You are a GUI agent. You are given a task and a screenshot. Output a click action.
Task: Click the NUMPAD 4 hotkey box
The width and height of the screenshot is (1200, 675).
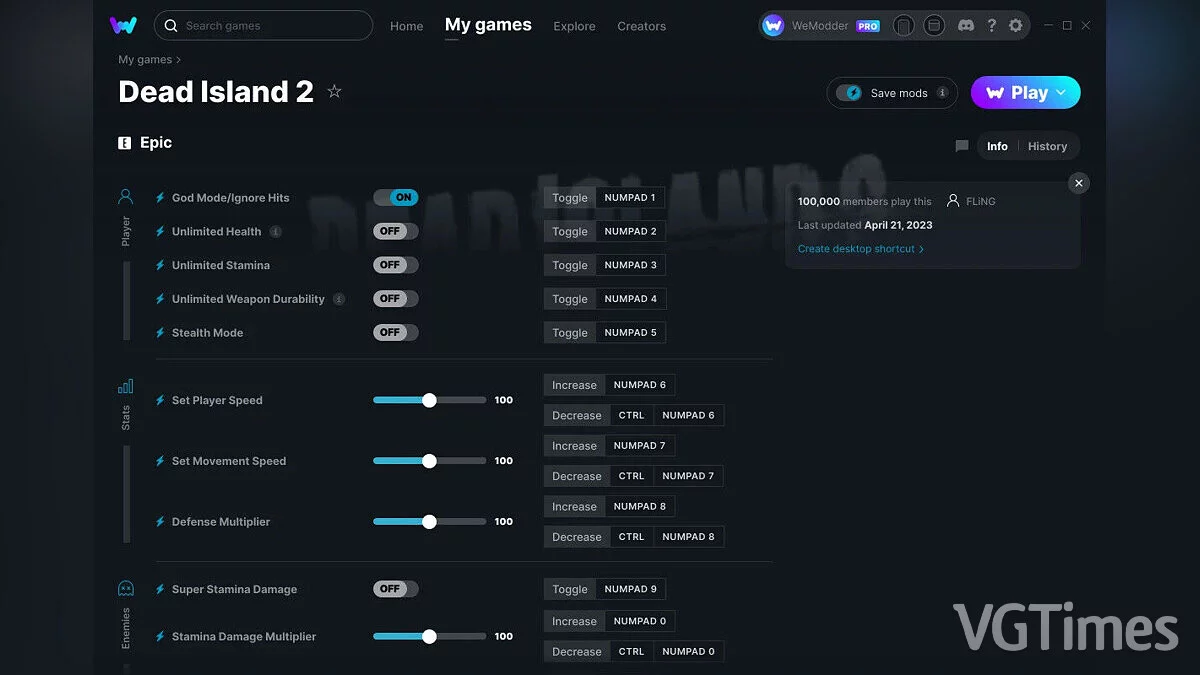(x=630, y=299)
